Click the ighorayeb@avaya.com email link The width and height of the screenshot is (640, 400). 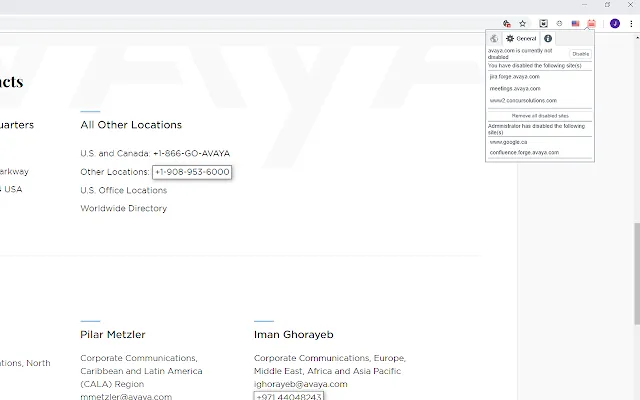click(x=300, y=384)
